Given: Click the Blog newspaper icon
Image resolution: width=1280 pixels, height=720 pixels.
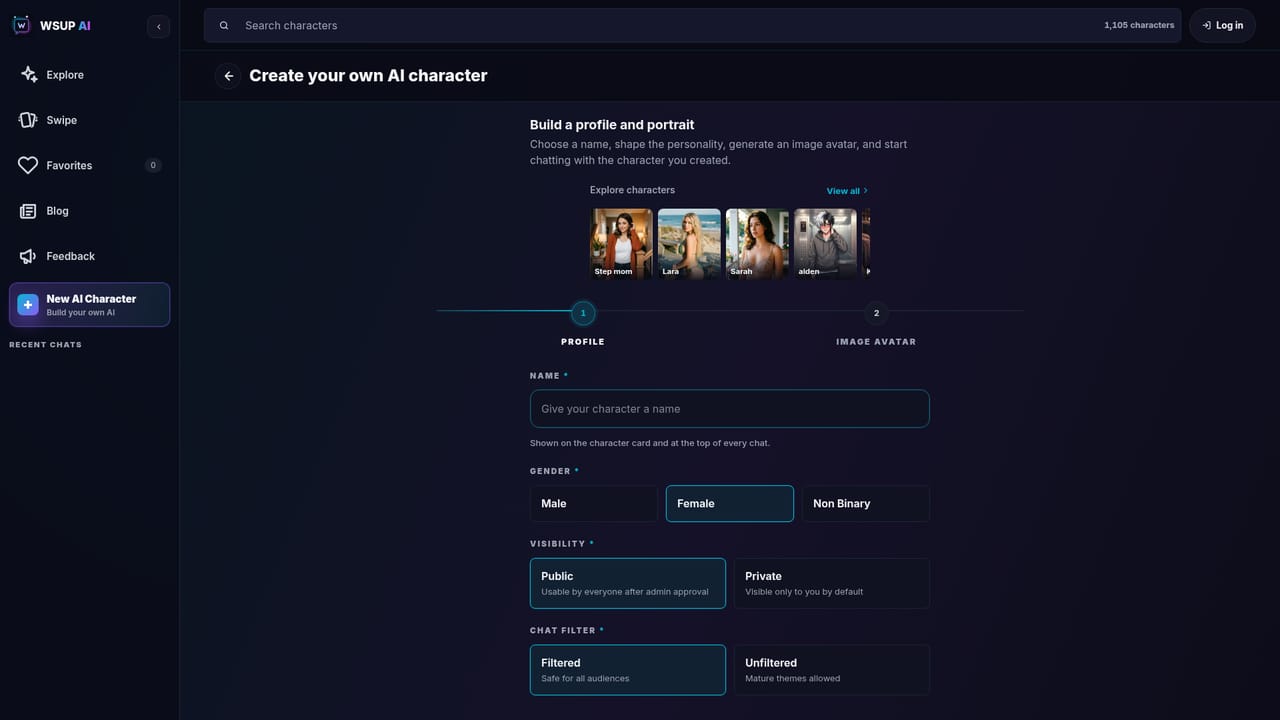Looking at the screenshot, I should click(x=28, y=211).
